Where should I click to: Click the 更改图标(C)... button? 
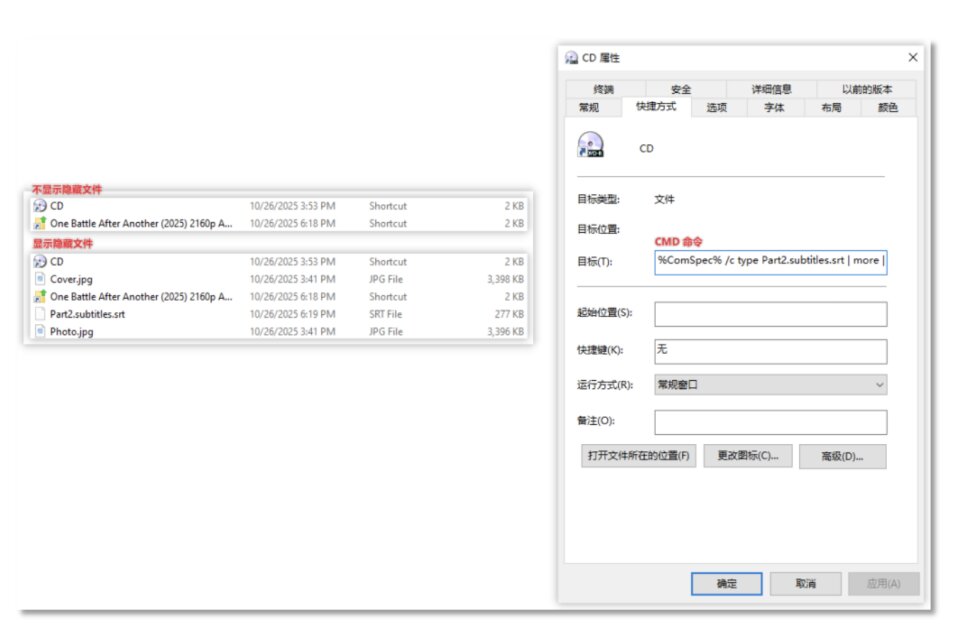pos(748,456)
